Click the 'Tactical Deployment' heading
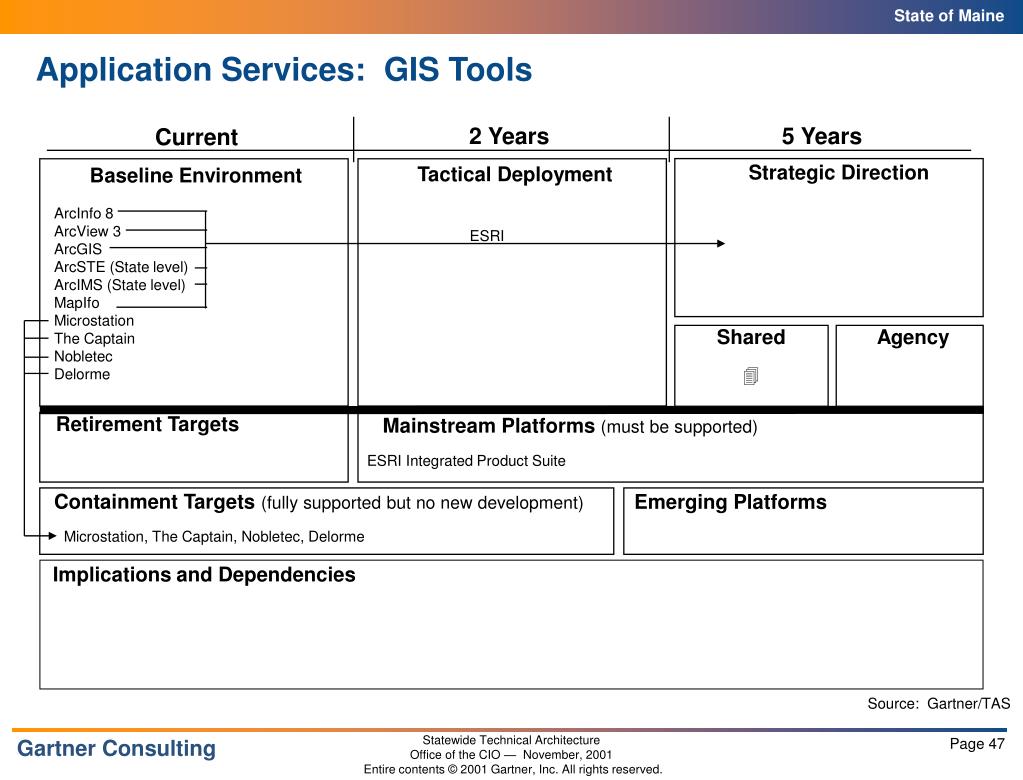The image size is (1023, 780). click(515, 175)
